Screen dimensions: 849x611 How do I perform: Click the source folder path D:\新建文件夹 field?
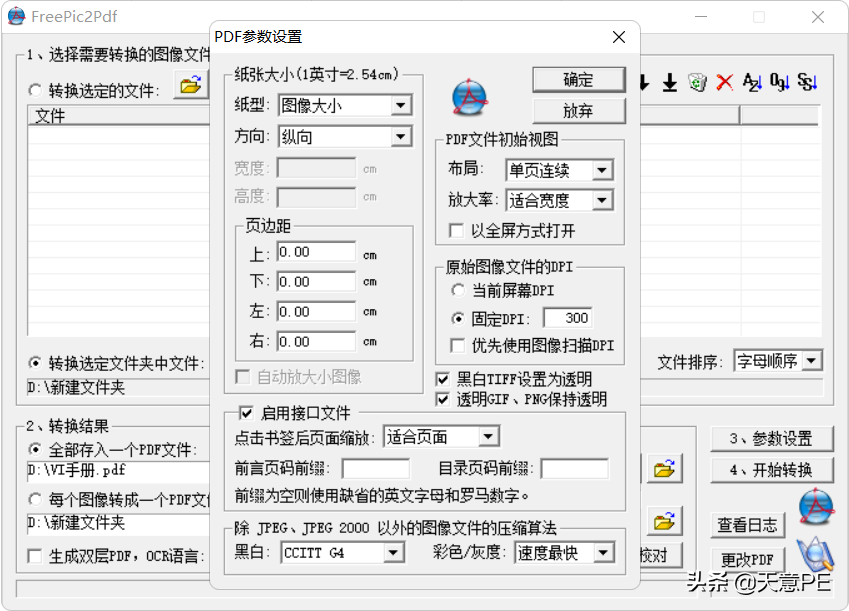coord(119,387)
